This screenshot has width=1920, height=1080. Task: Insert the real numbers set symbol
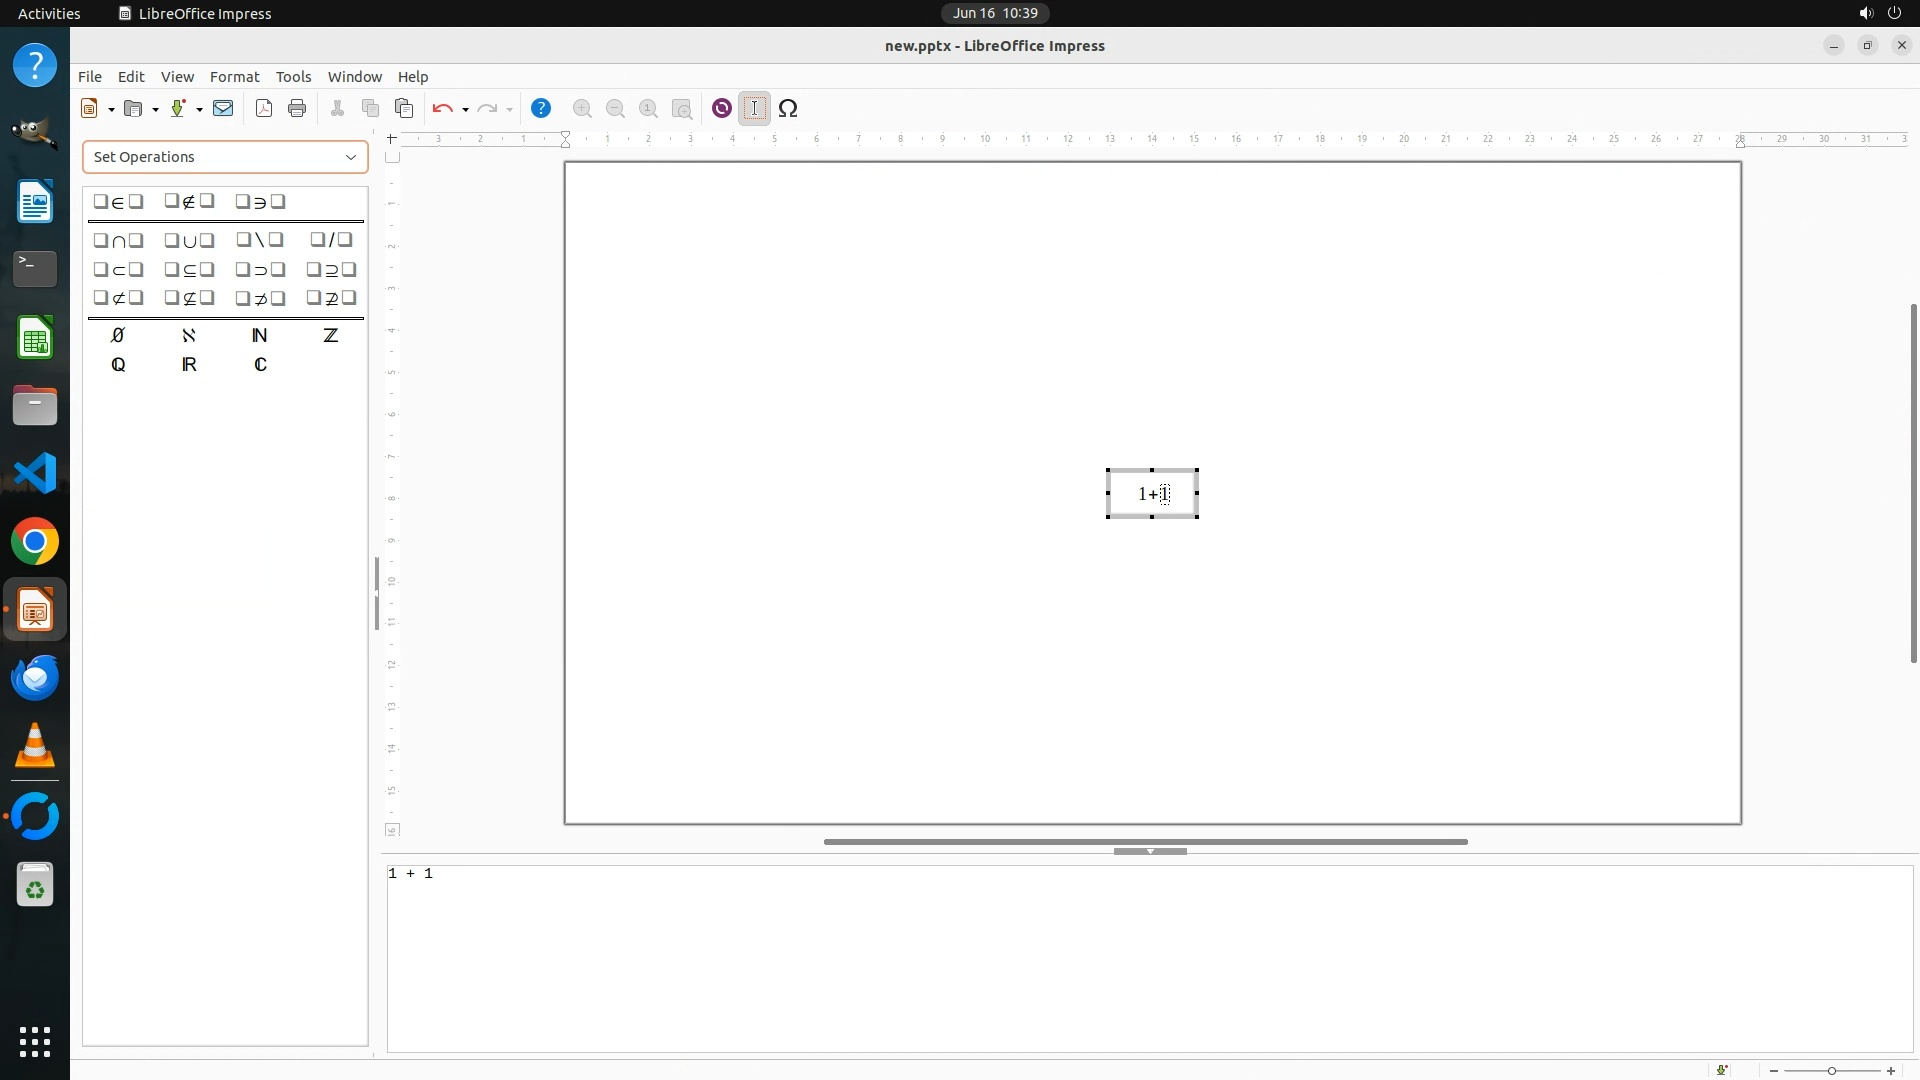[x=189, y=365]
